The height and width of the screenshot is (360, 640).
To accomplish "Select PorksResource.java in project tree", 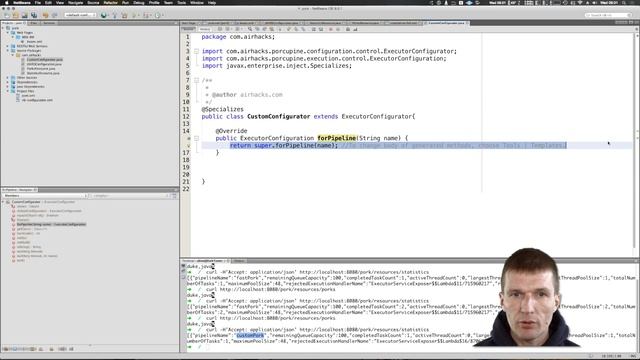I will pyautogui.click(x=41, y=69).
